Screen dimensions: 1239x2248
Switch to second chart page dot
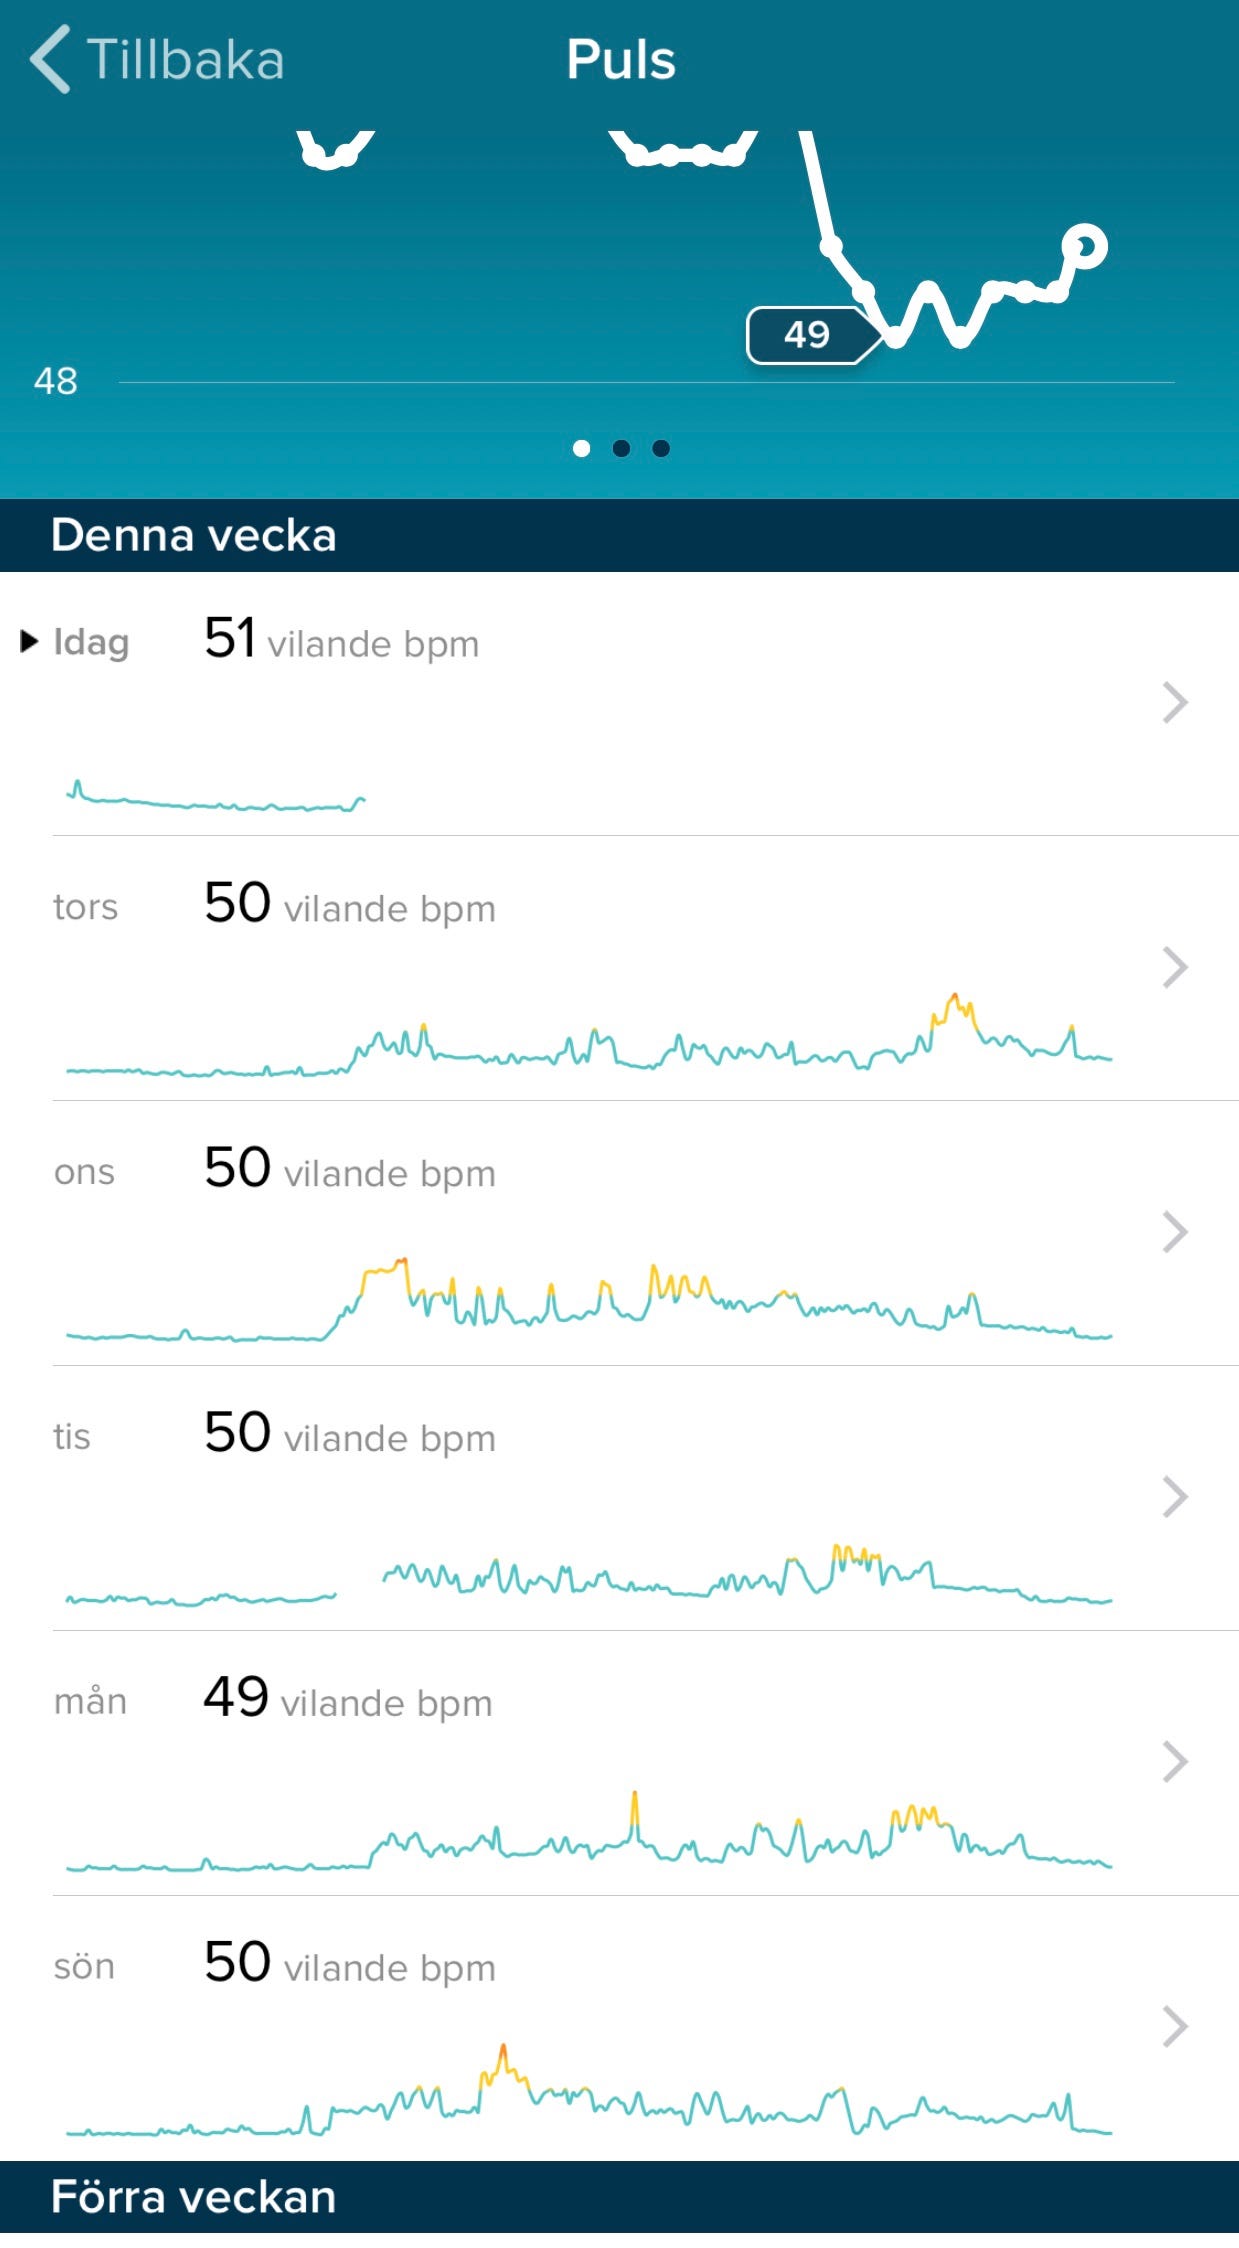pyautogui.click(x=621, y=448)
